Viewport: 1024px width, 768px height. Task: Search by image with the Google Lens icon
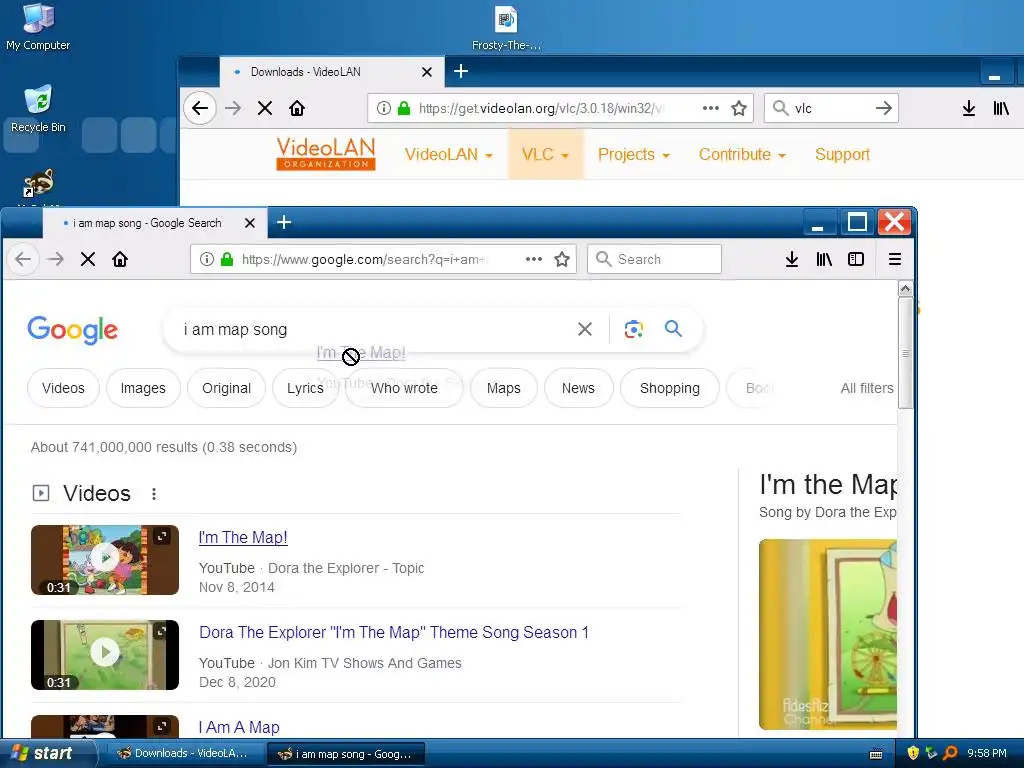pyautogui.click(x=633, y=329)
